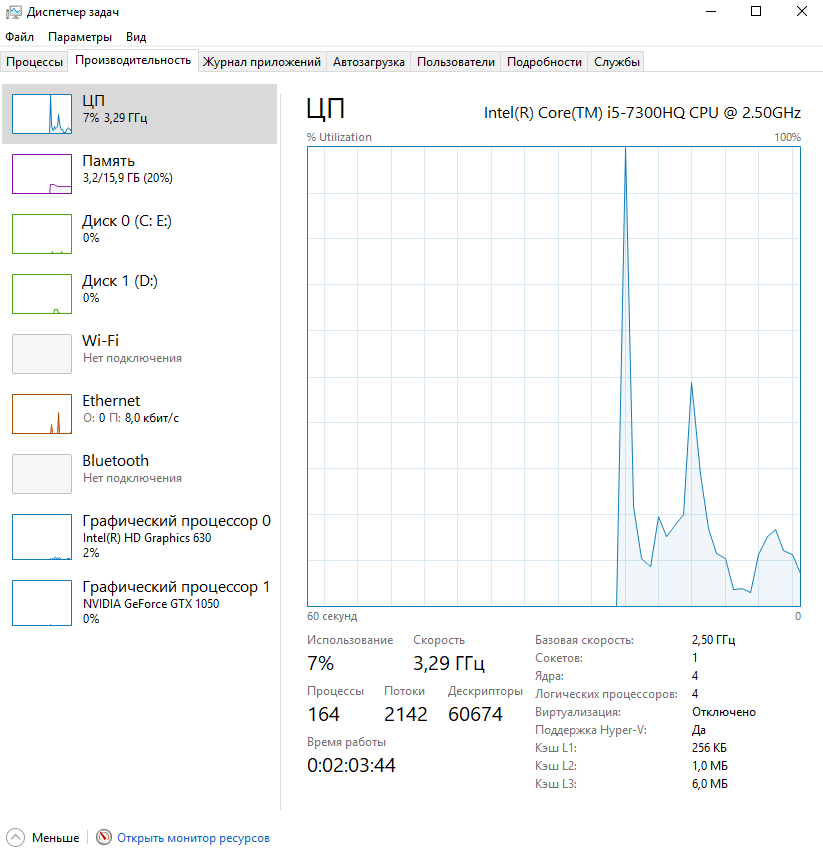Switch to the Журнал приложений tab

click(261, 62)
